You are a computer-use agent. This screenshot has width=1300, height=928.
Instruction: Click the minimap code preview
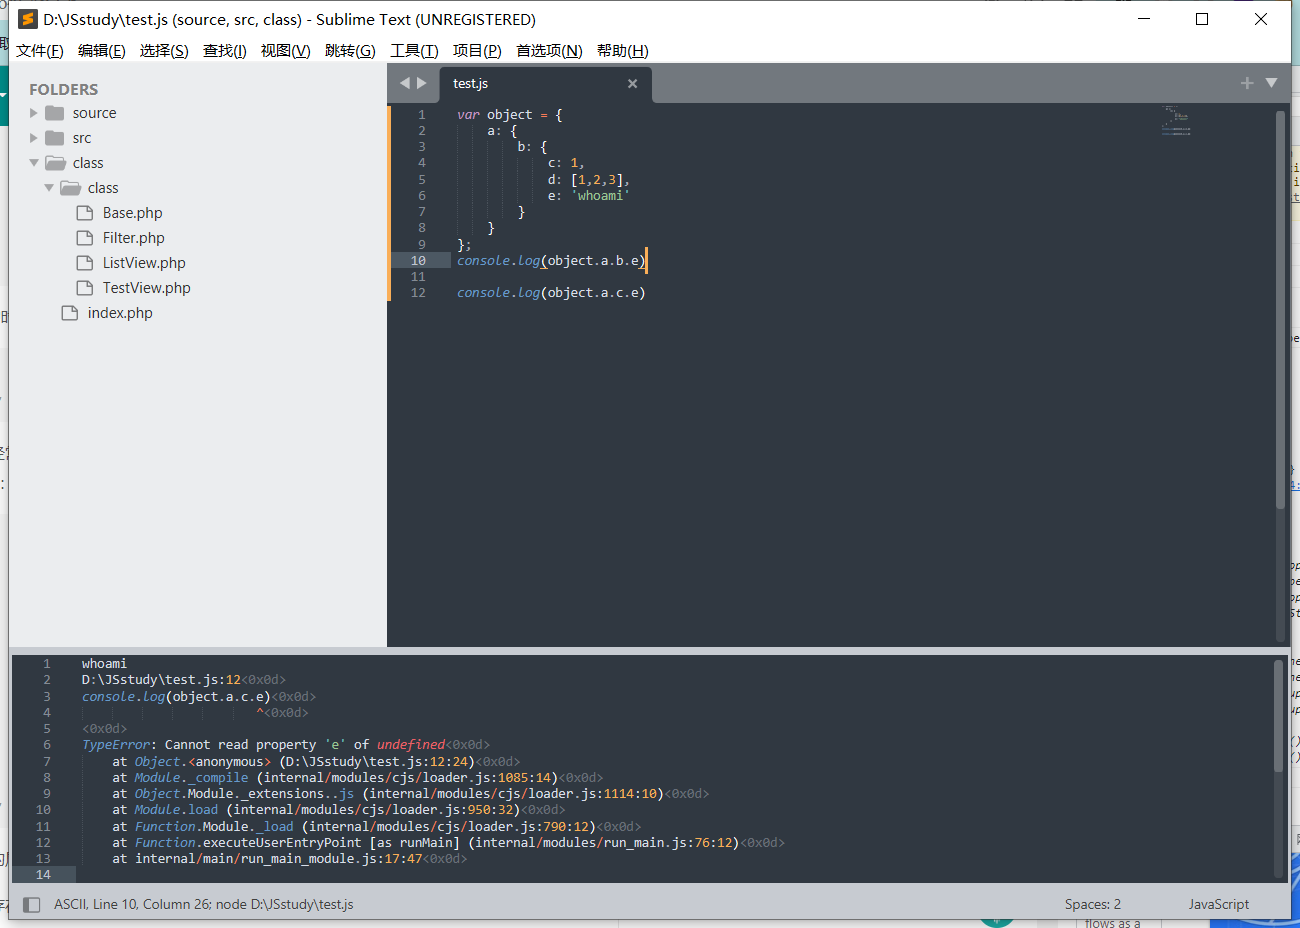(1176, 121)
